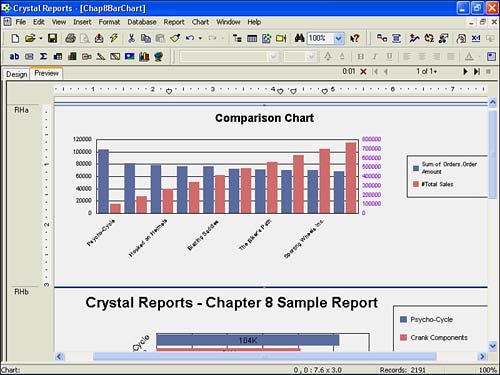
Task: Click the context help question-mark icon
Action: pos(355,38)
